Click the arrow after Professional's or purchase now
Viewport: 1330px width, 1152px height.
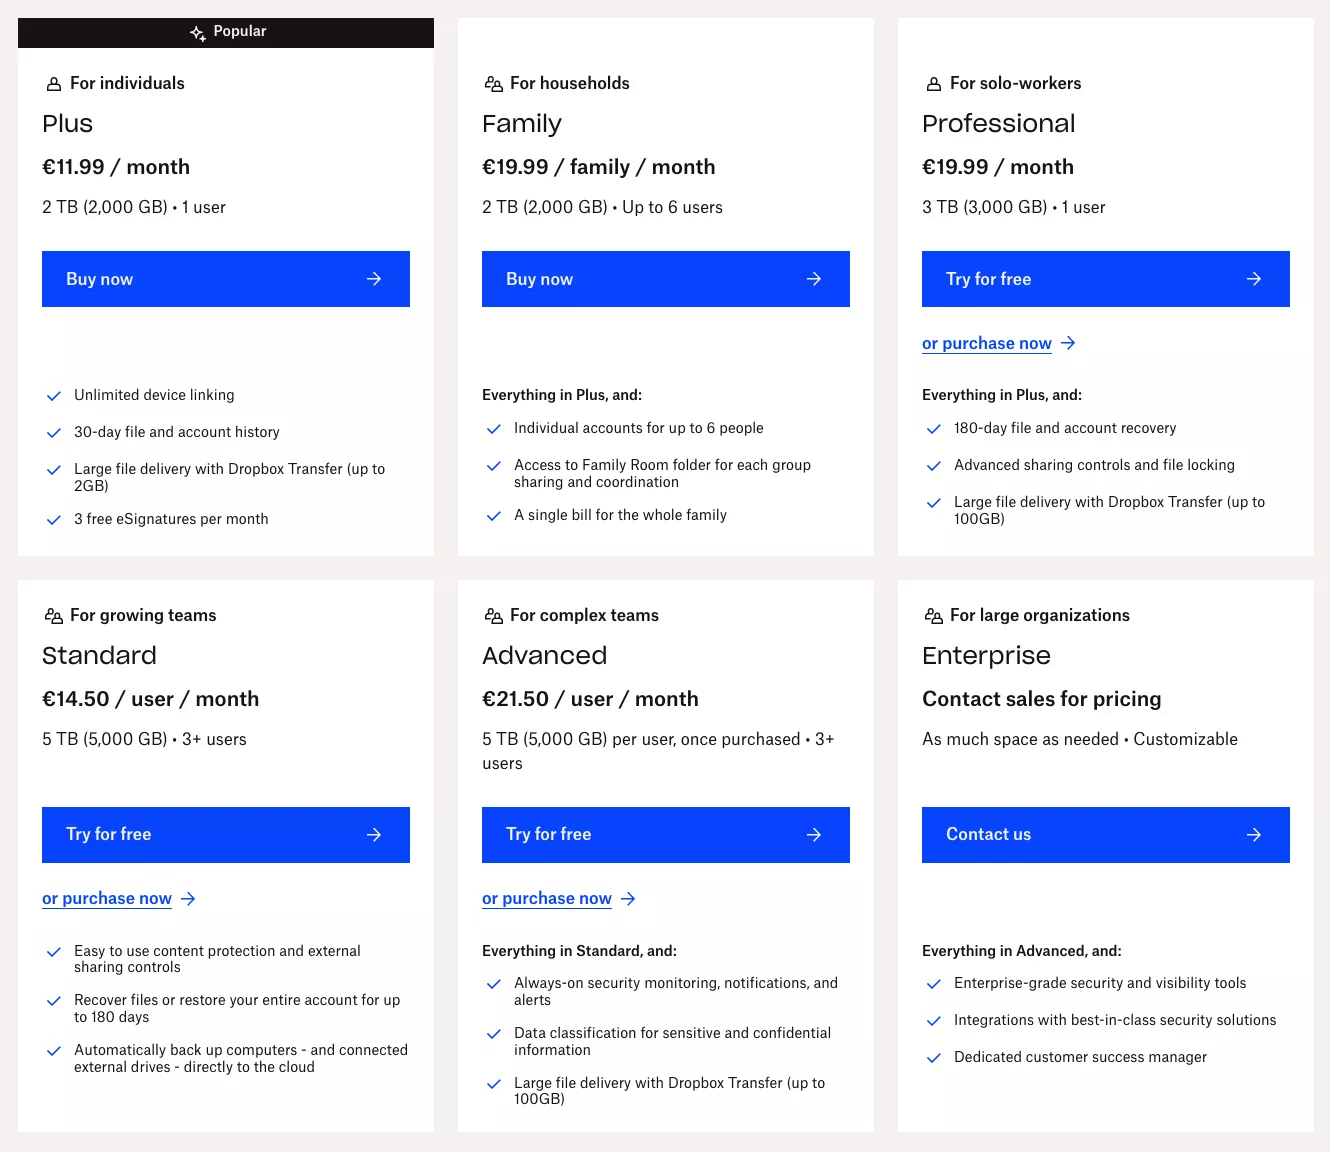tap(1068, 343)
